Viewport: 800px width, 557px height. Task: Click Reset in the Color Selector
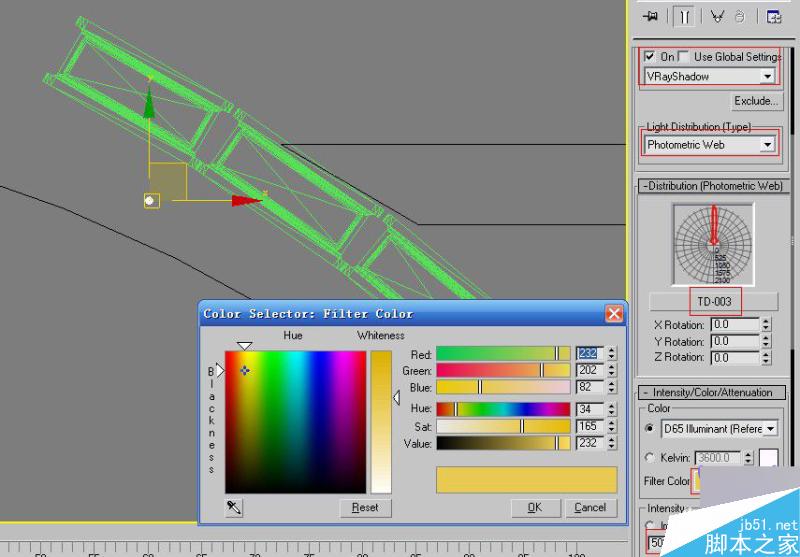click(365, 508)
